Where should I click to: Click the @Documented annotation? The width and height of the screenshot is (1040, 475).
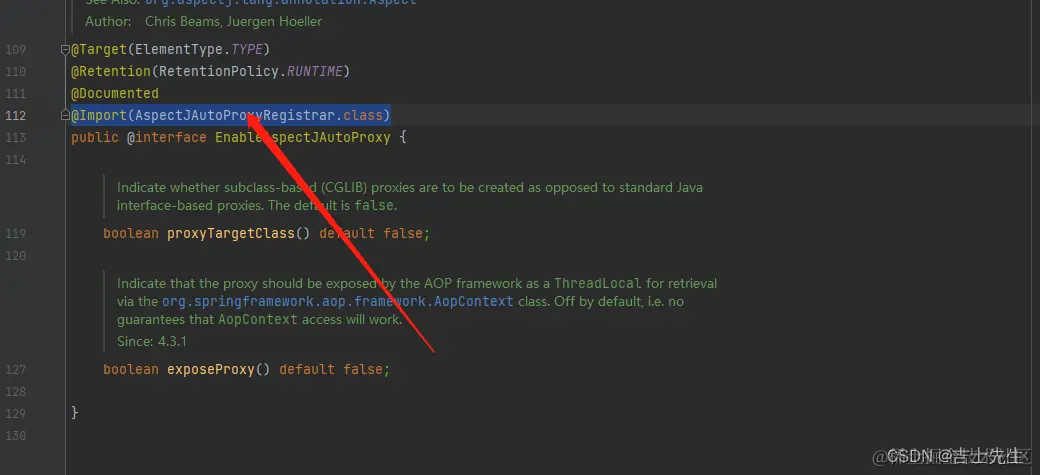click(x=115, y=94)
